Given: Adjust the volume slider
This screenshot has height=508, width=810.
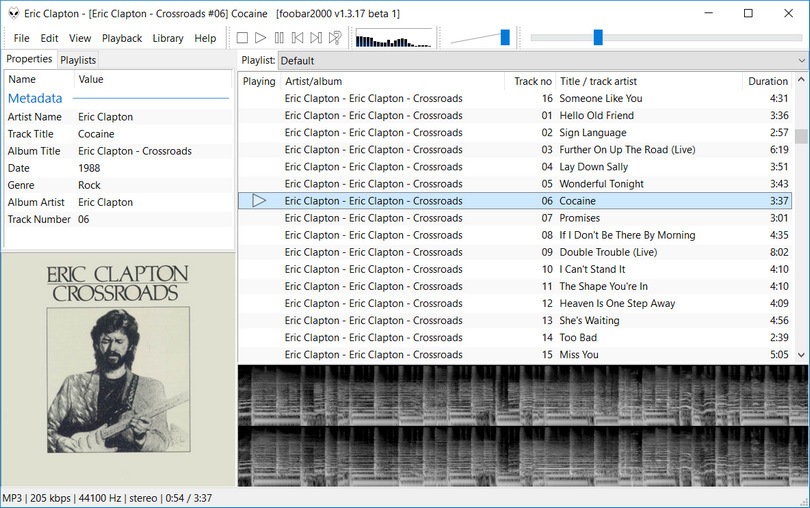Looking at the screenshot, I should (x=505, y=37).
